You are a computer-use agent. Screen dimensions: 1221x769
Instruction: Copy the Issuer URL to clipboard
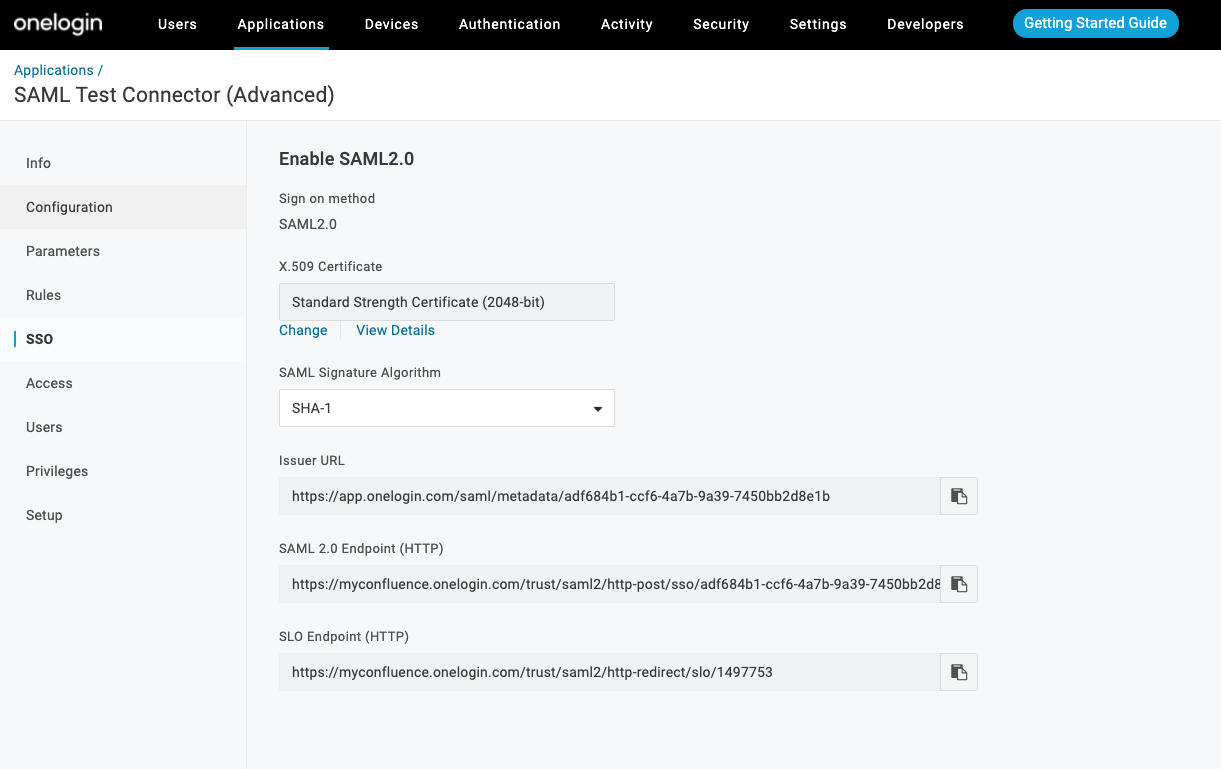[959, 496]
